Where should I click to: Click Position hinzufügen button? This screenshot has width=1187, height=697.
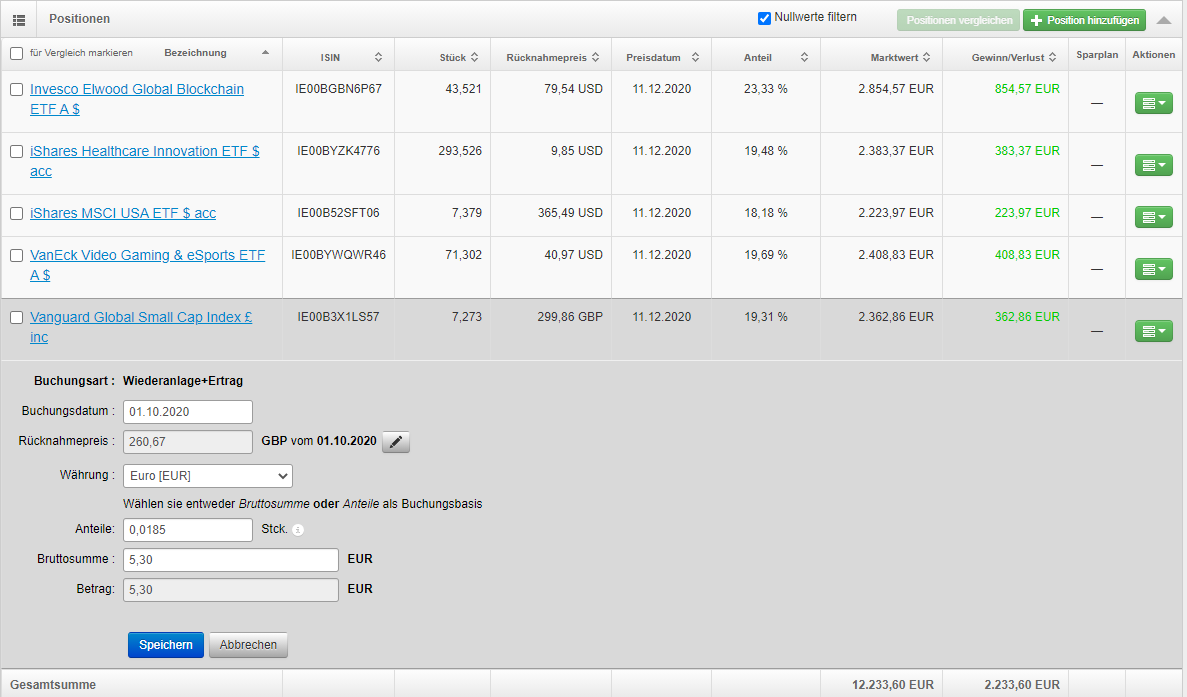1085,20
